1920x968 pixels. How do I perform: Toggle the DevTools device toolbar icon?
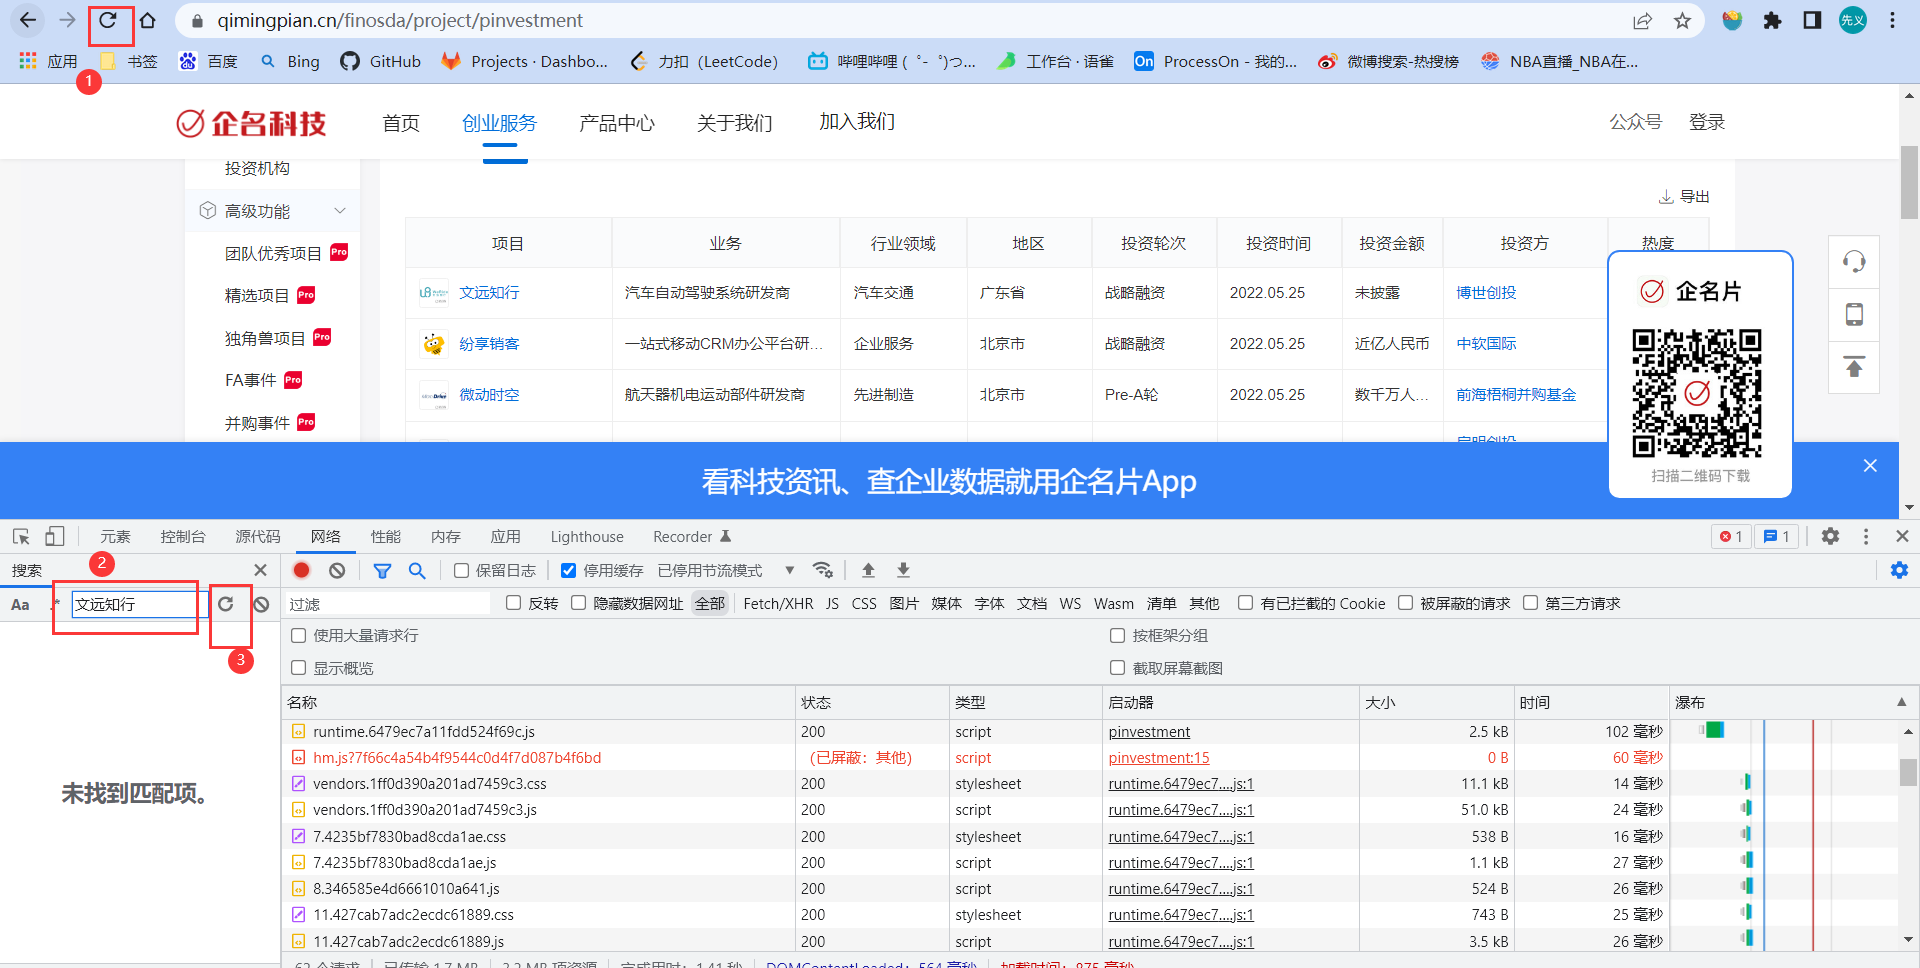click(55, 537)
